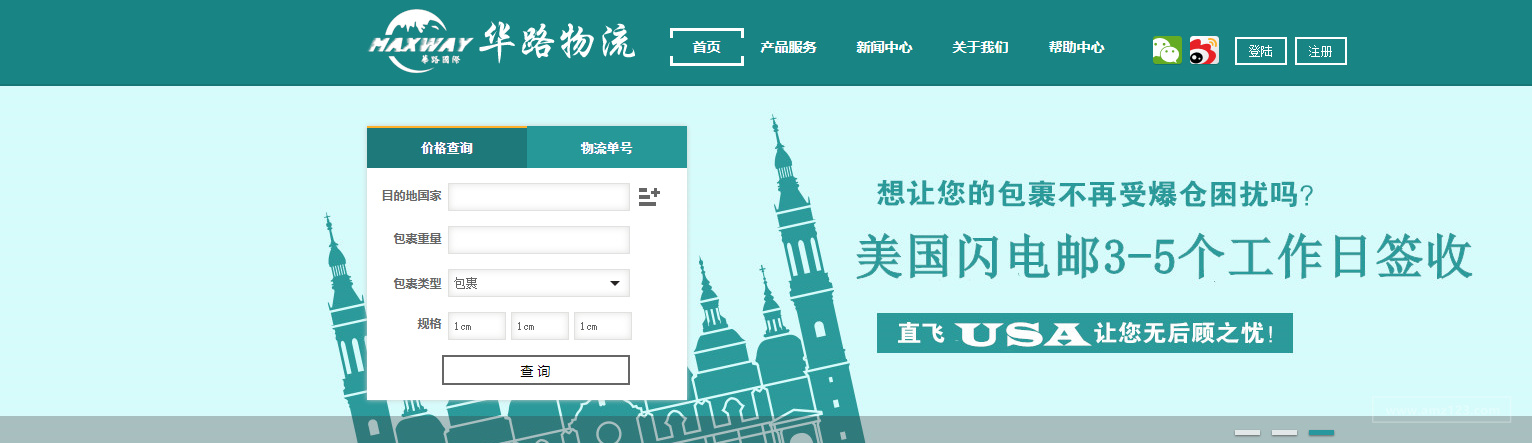Open the Weibo icon link
1532x443 pixels.
(x=1204, y=50)
